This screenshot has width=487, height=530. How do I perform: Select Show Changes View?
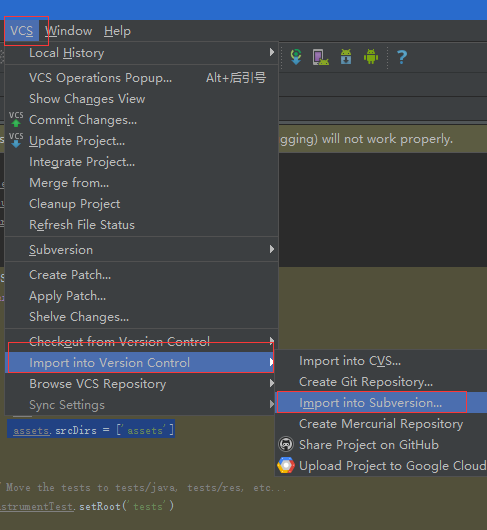click(x=141, y=99)
